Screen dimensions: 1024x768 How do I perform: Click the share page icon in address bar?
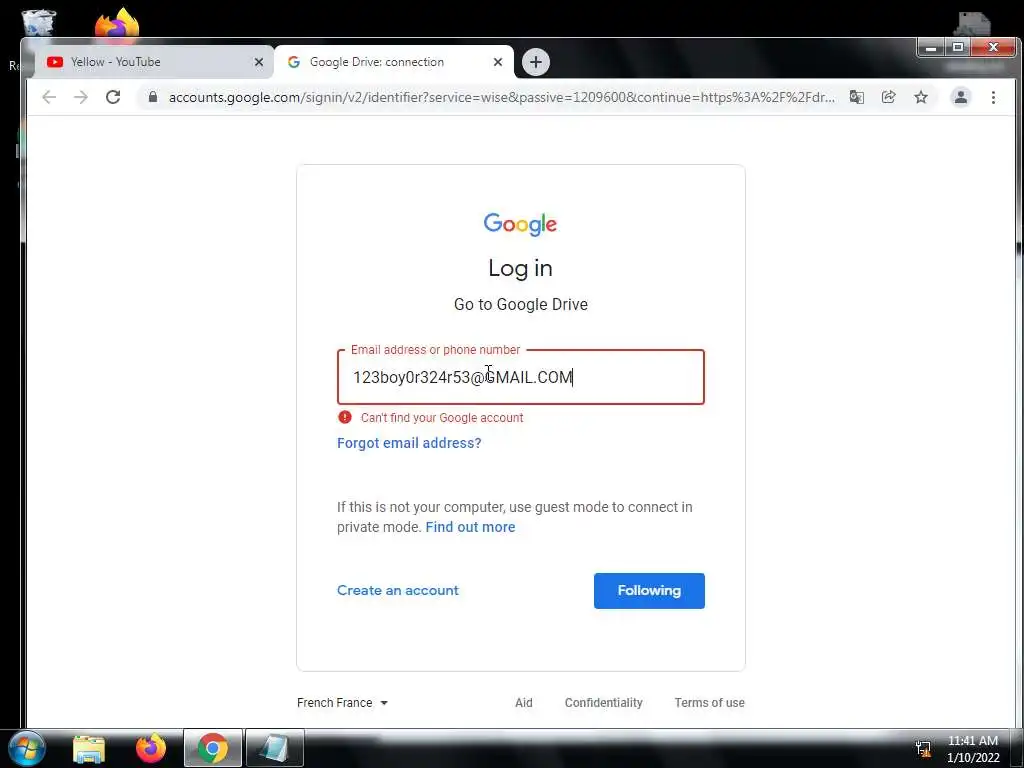[x=889, y=97]
